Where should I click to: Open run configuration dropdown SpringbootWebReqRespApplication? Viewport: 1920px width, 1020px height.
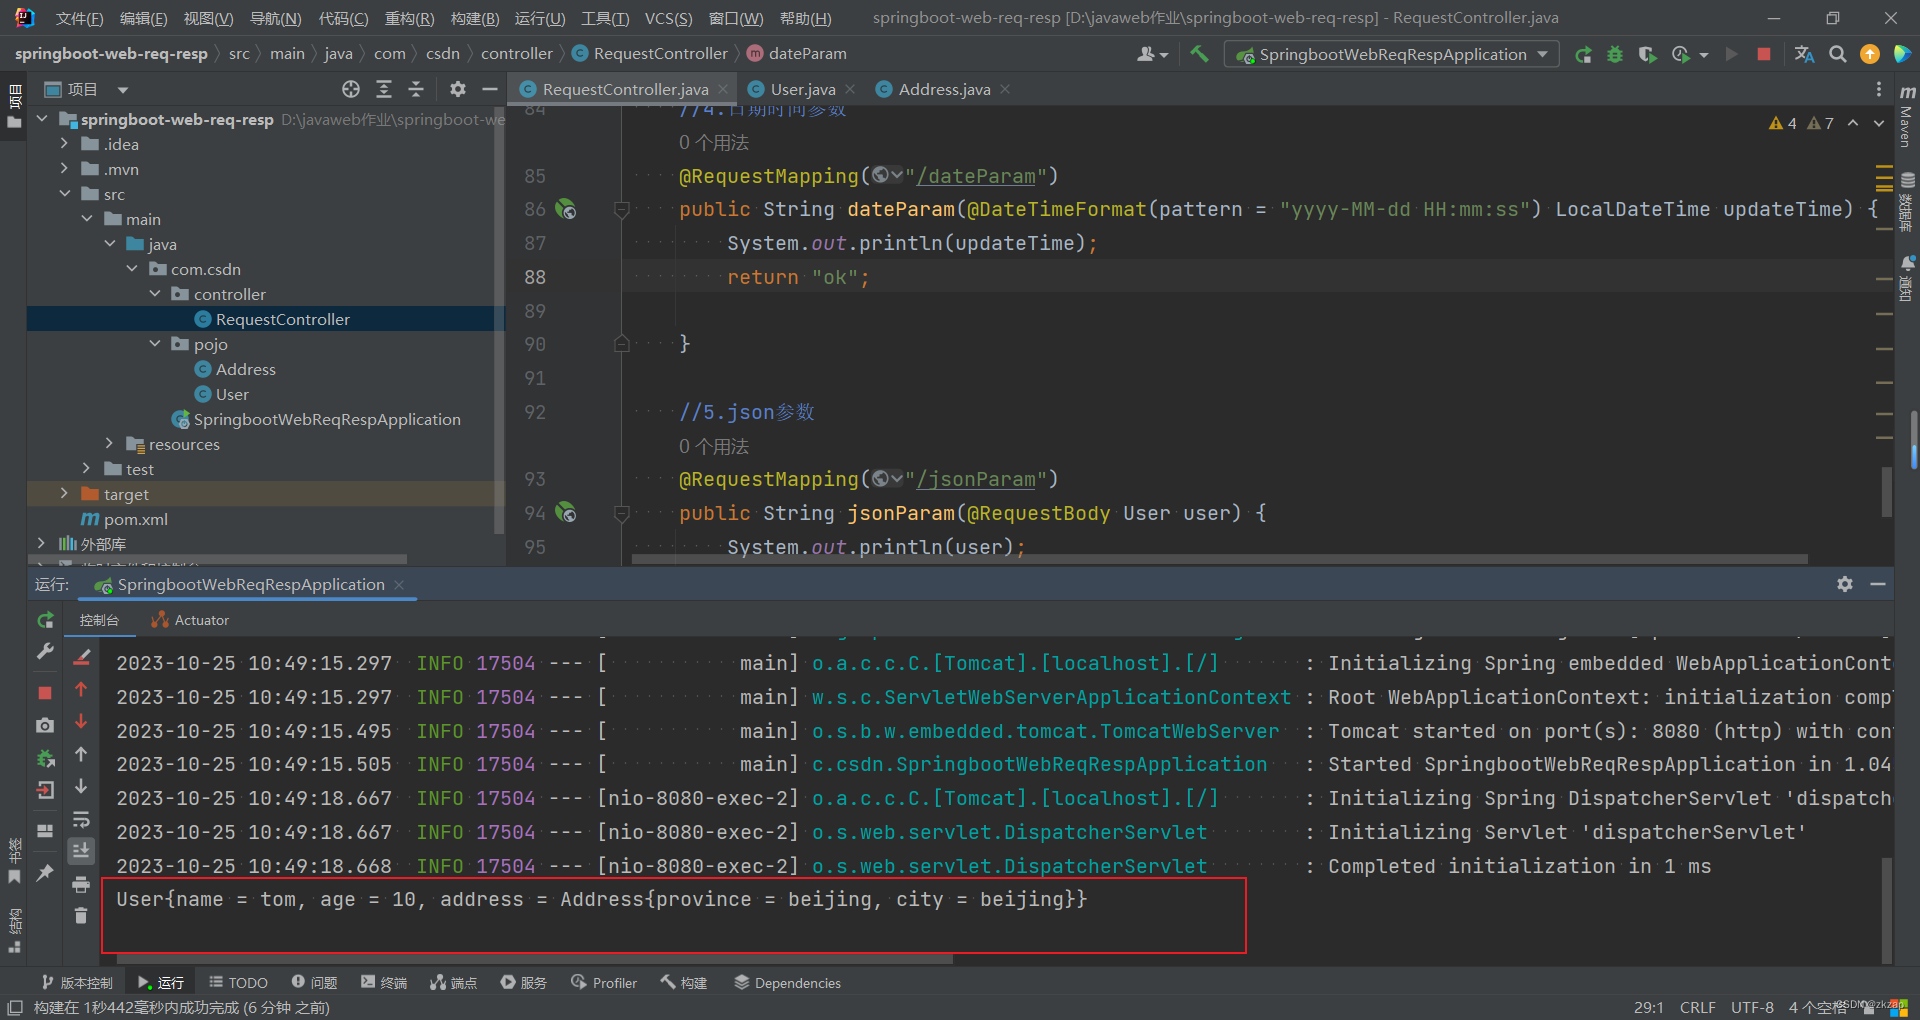click(x=1392, y=54)
